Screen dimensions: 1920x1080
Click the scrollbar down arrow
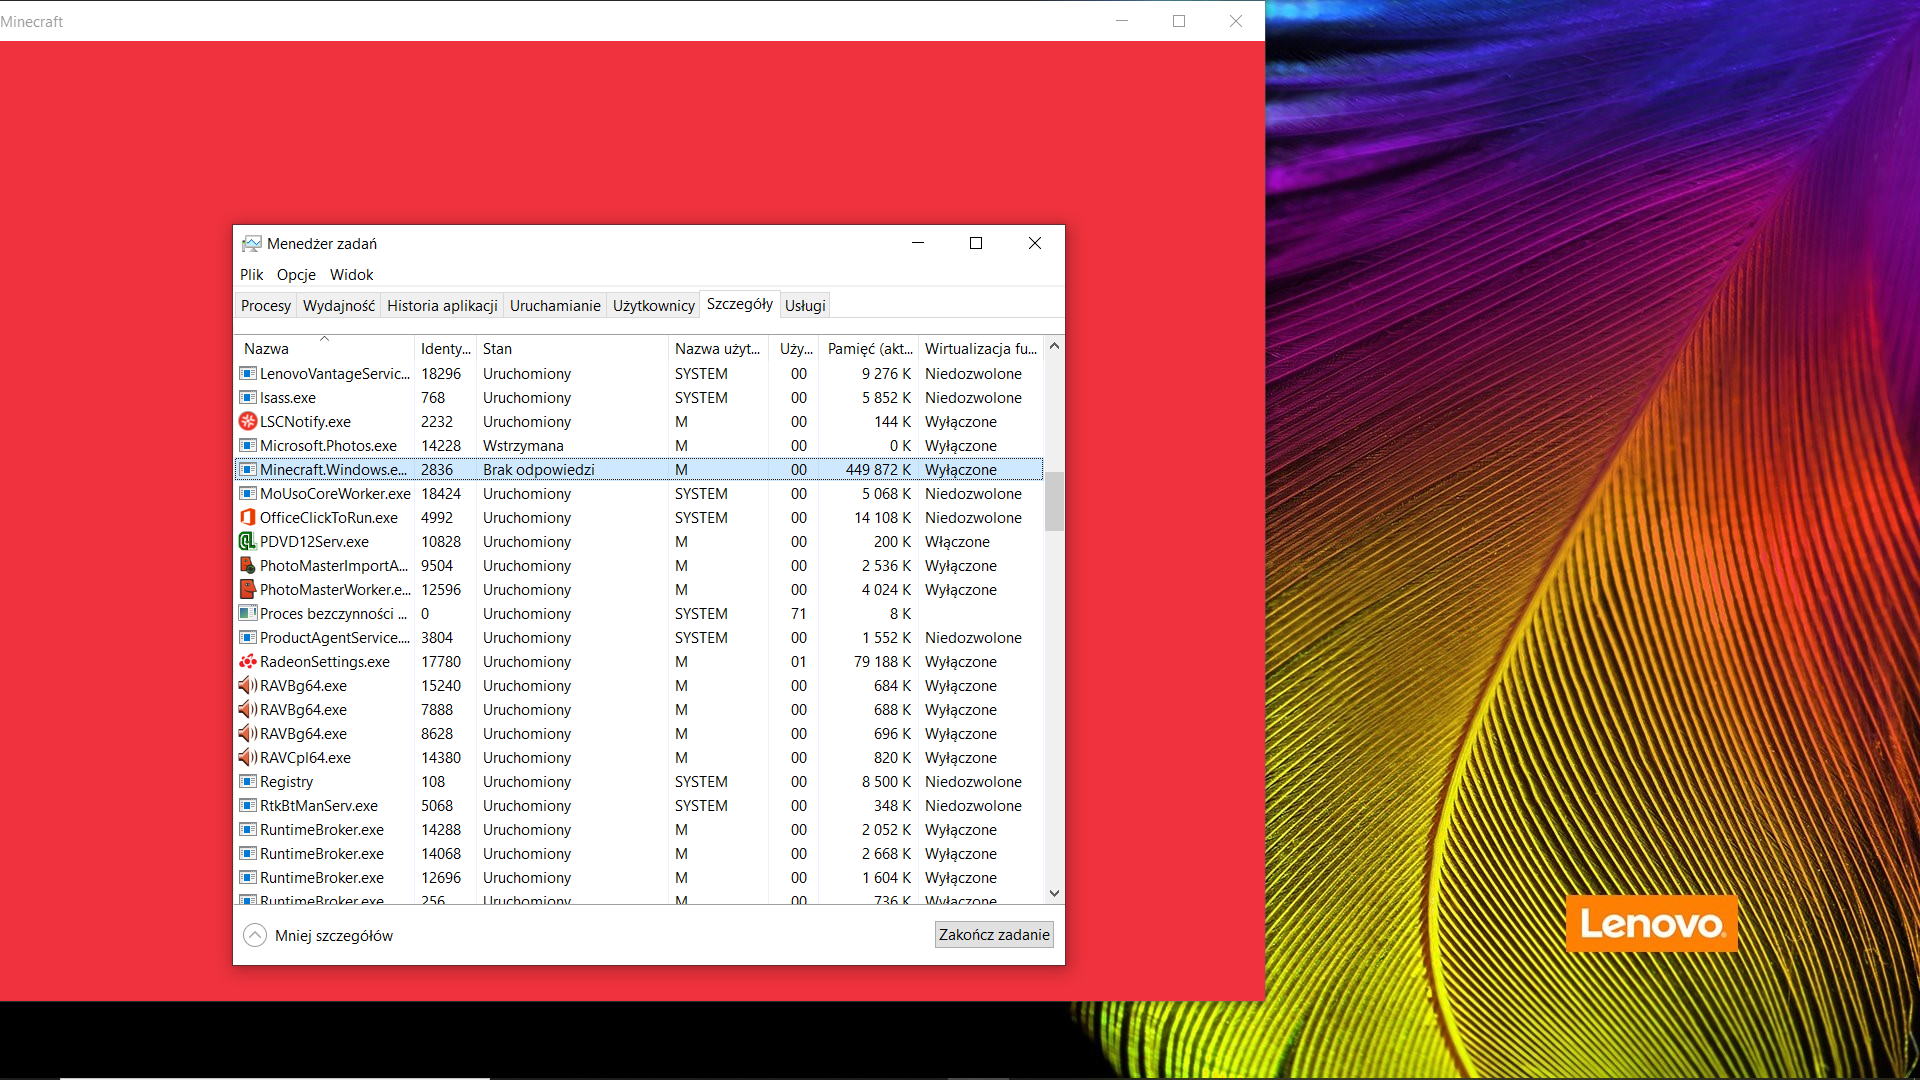pyautogui.click(x=1054, y=893)
